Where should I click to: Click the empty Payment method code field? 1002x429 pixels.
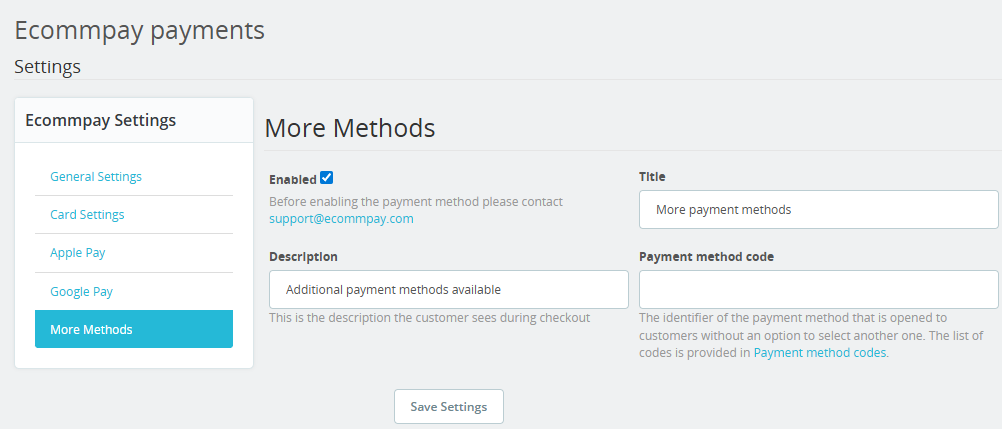point(819,290)
